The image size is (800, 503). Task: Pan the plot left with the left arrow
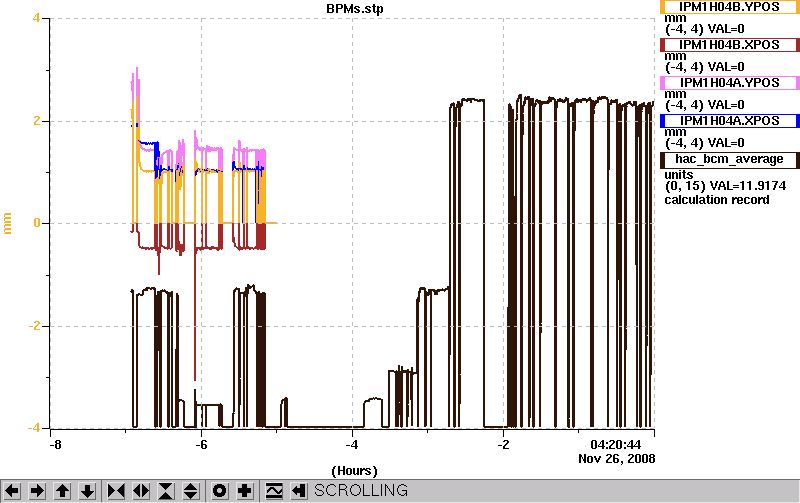[12, 491]
